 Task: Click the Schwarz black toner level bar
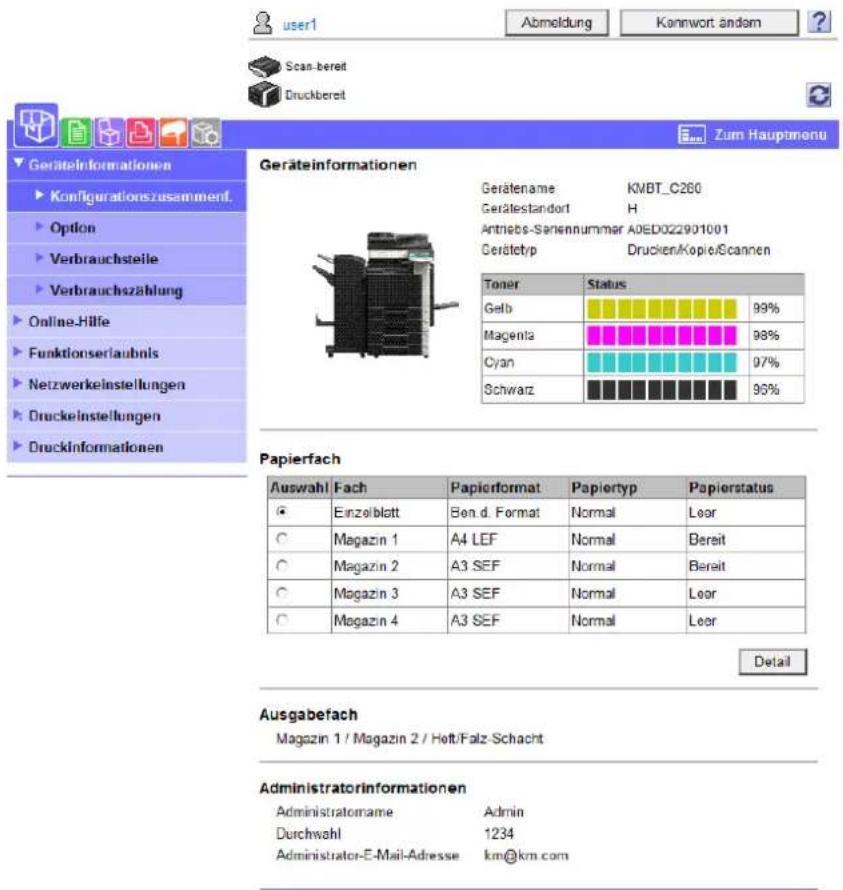point(661,389)
